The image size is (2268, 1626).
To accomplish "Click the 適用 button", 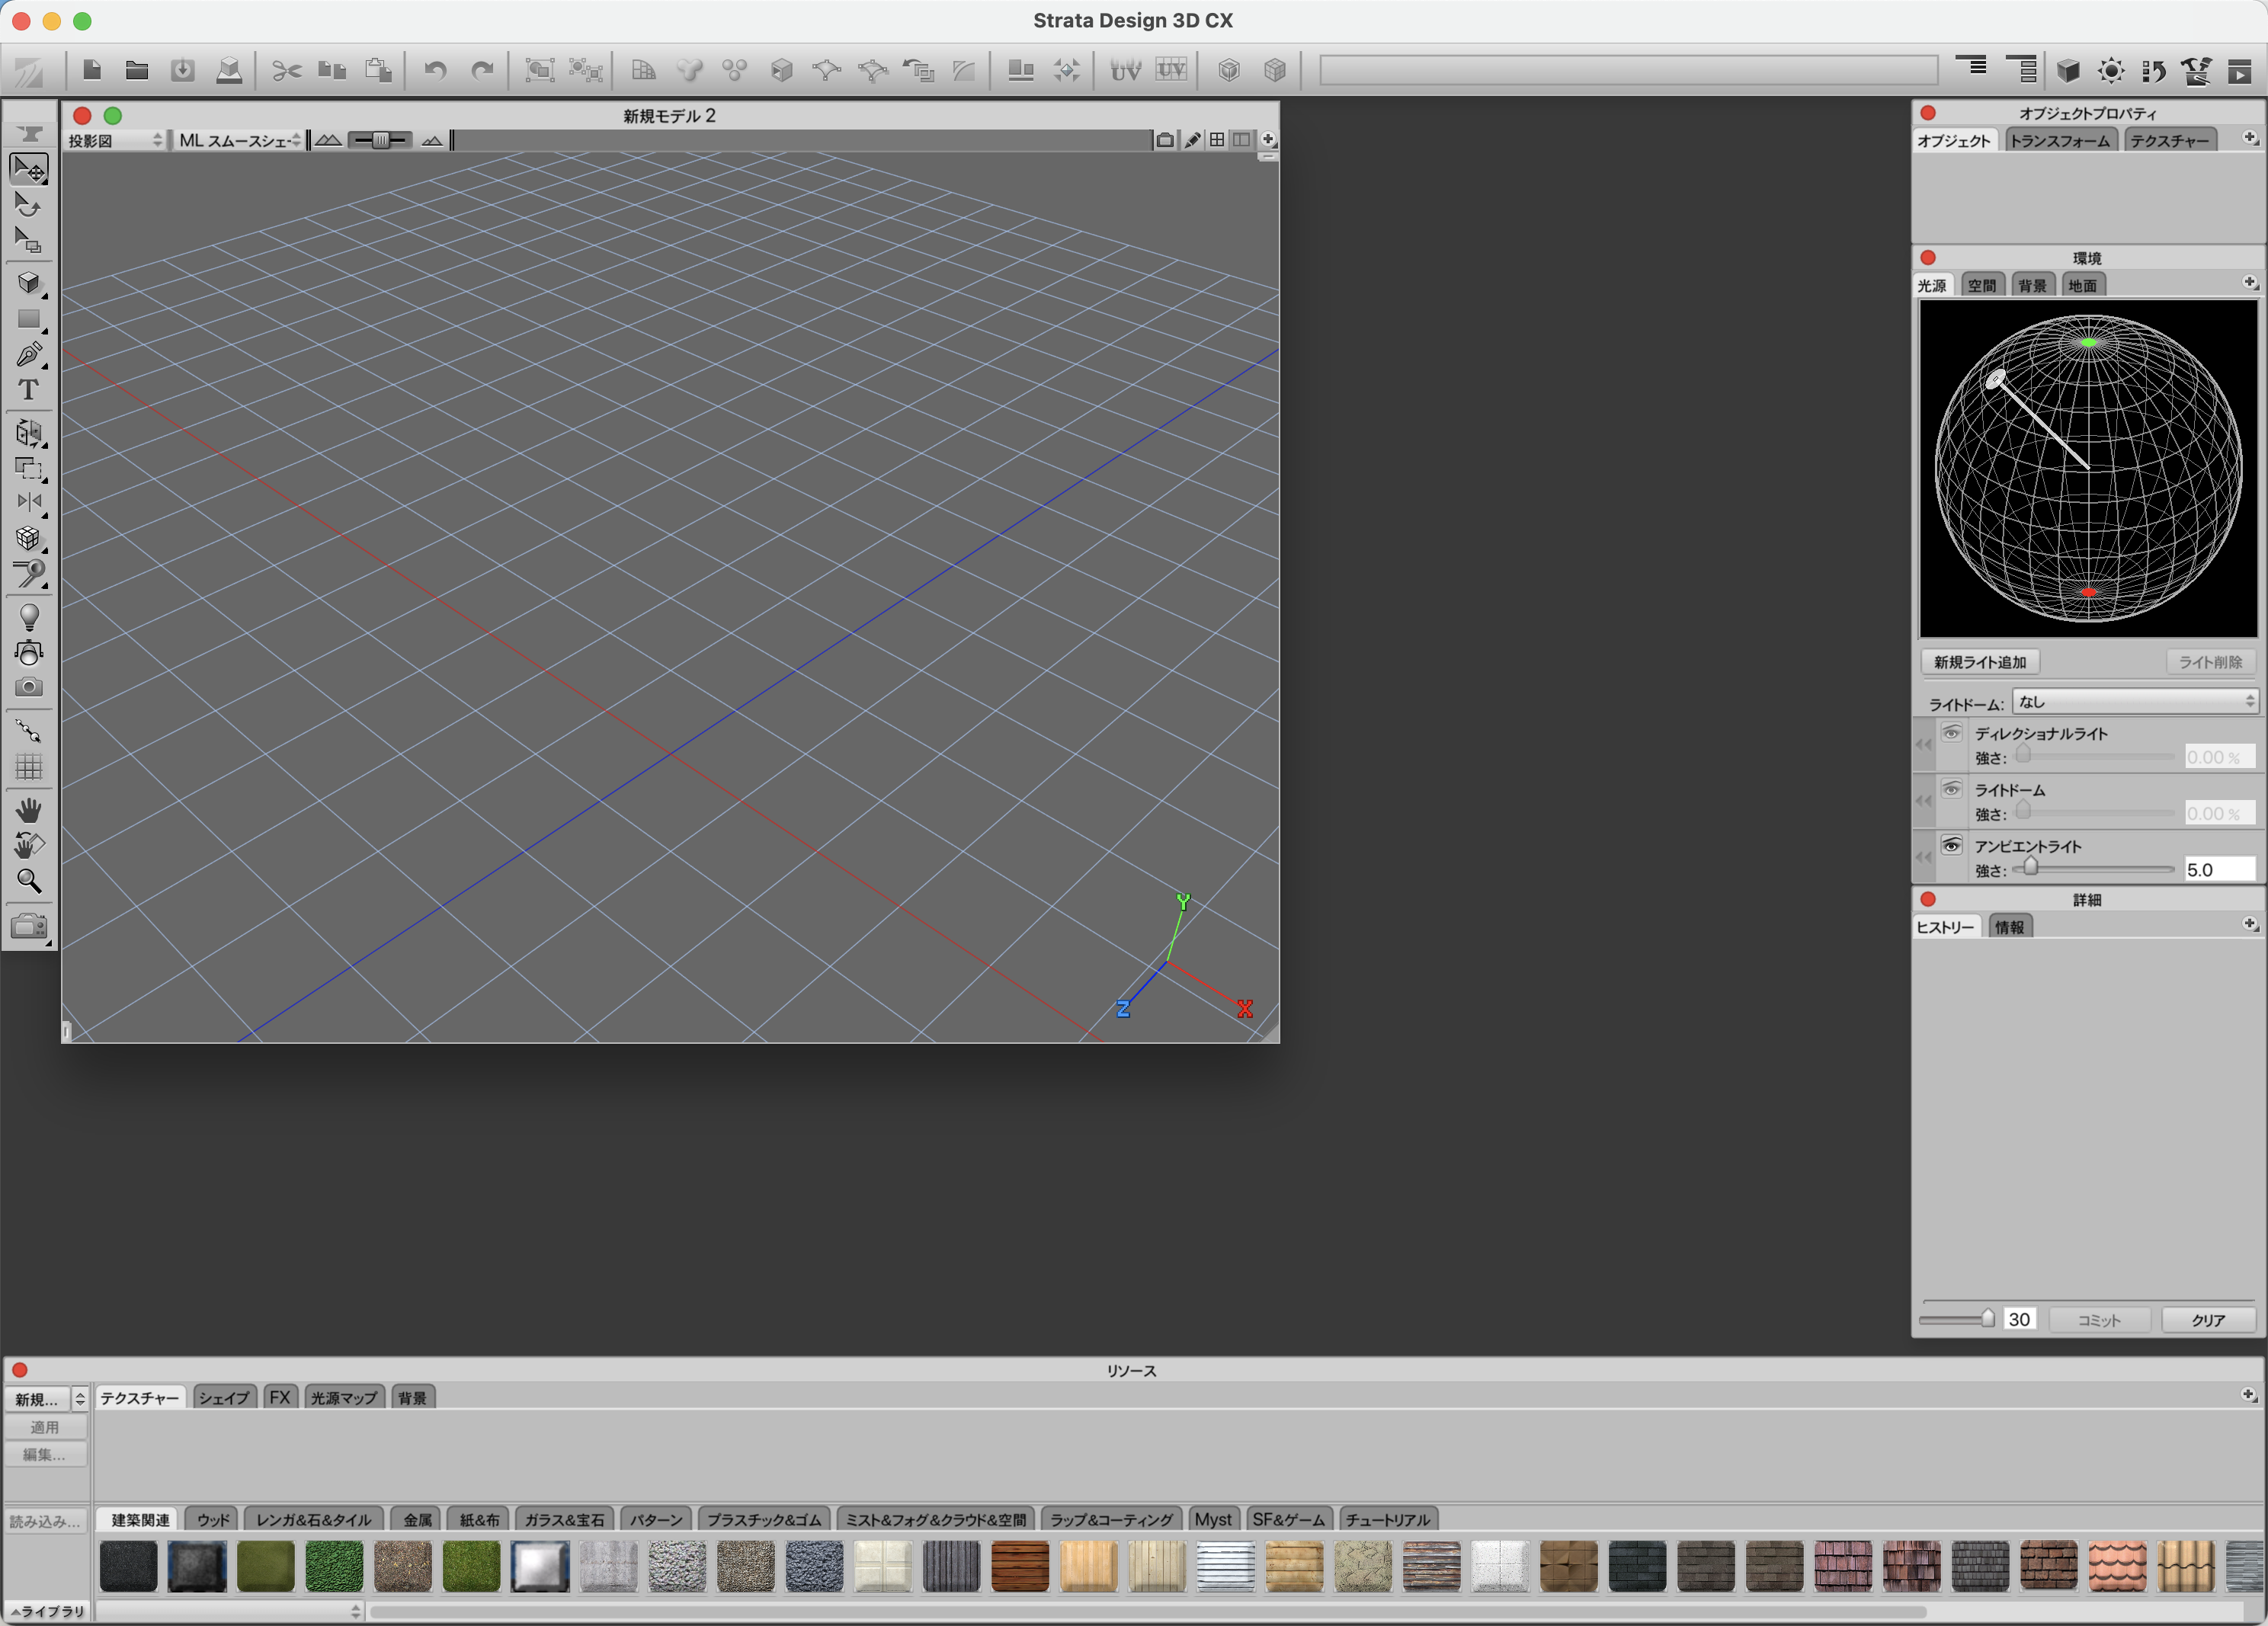I will tap(45, 1427).
